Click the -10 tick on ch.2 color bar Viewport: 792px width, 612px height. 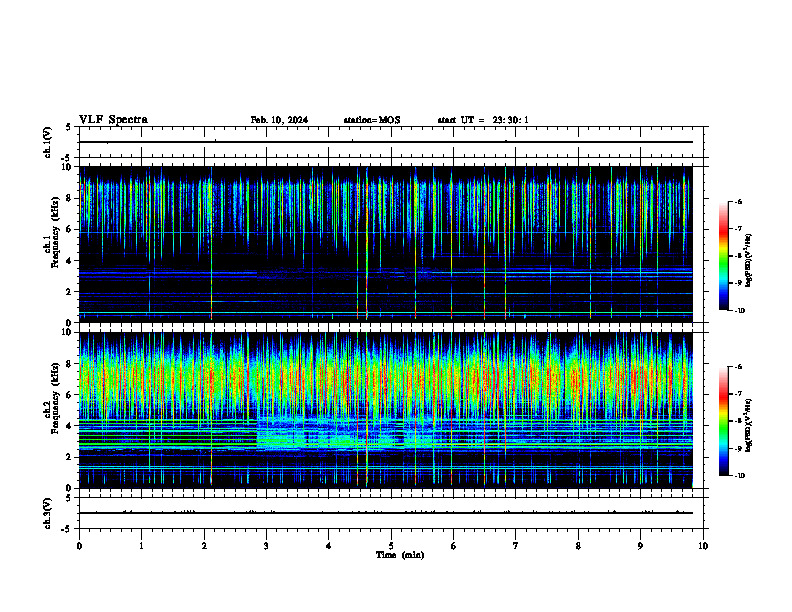coord(739,475)
